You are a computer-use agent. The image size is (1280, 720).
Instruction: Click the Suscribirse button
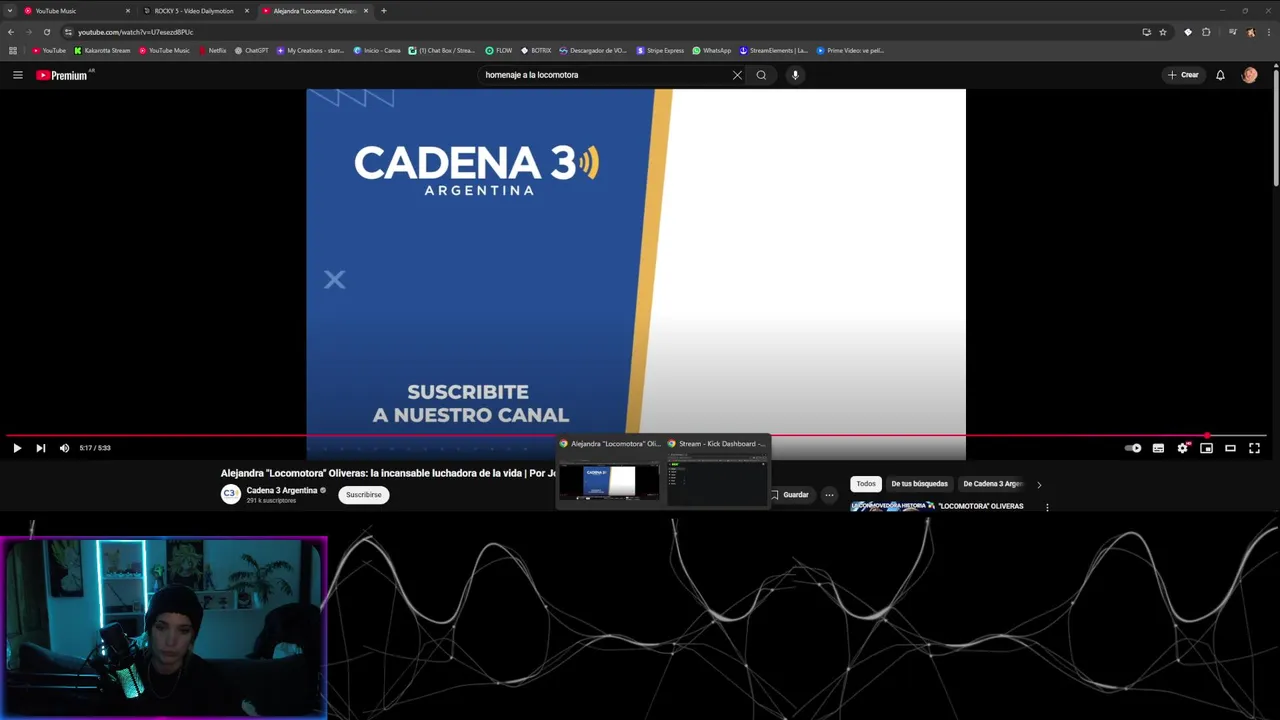tap(364, 494)
